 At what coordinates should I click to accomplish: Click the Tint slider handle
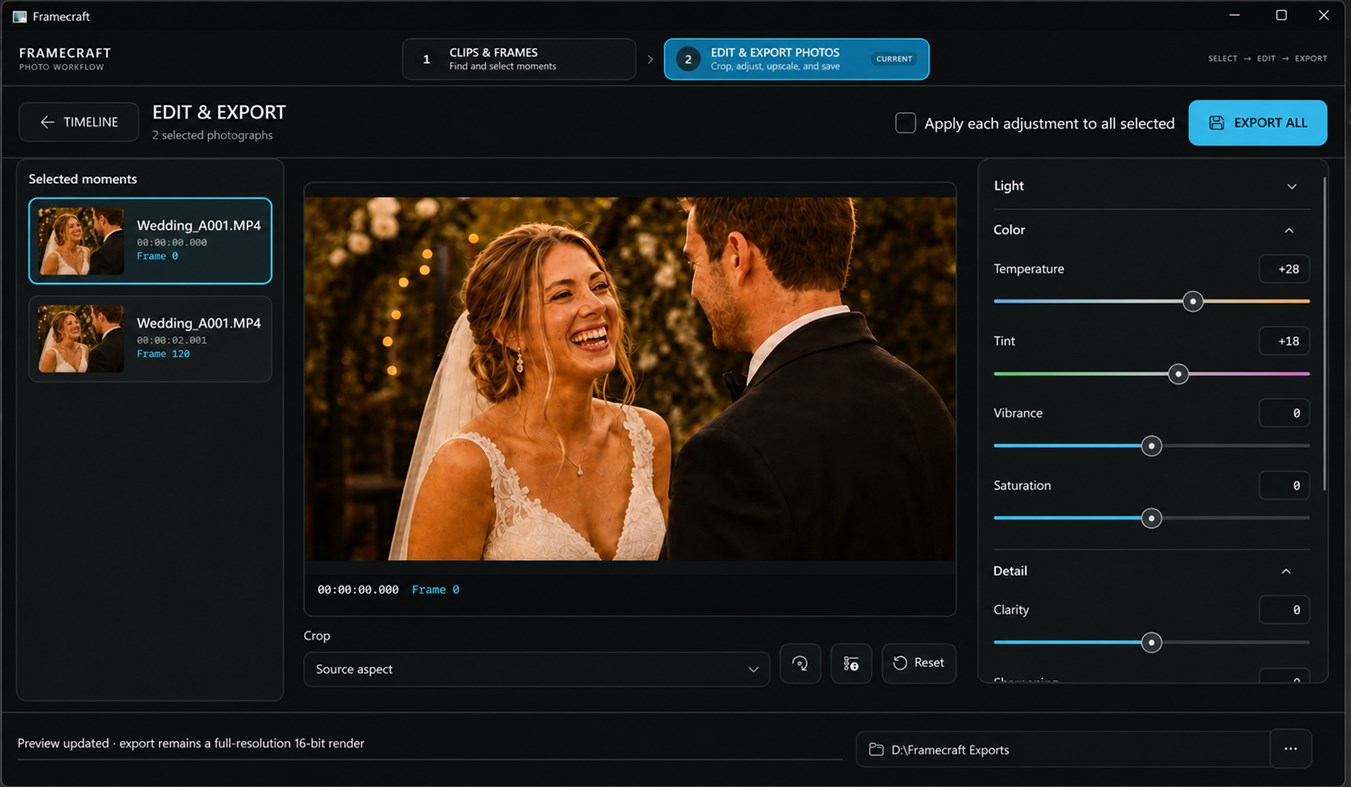click(x=1179, y=374)
